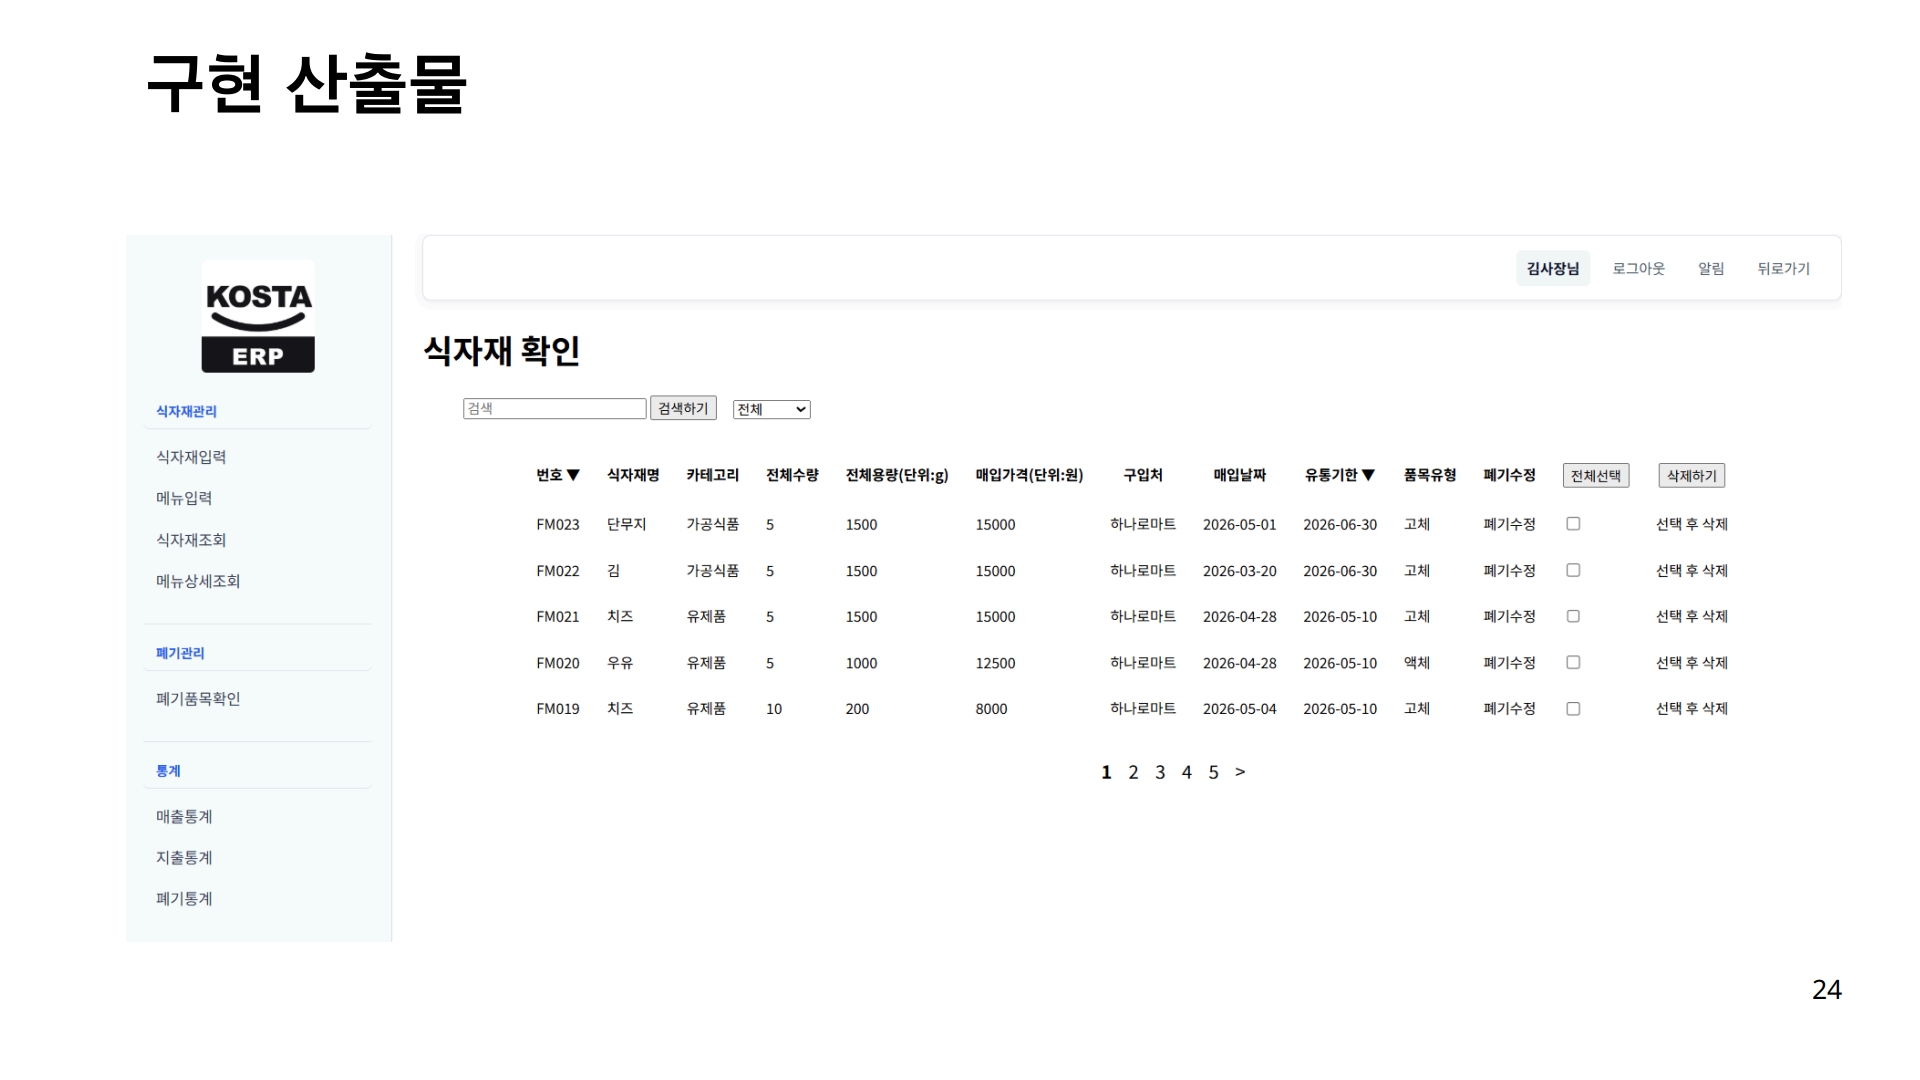
Task: Go to page 2
Action: click(x=1133, y=772)
